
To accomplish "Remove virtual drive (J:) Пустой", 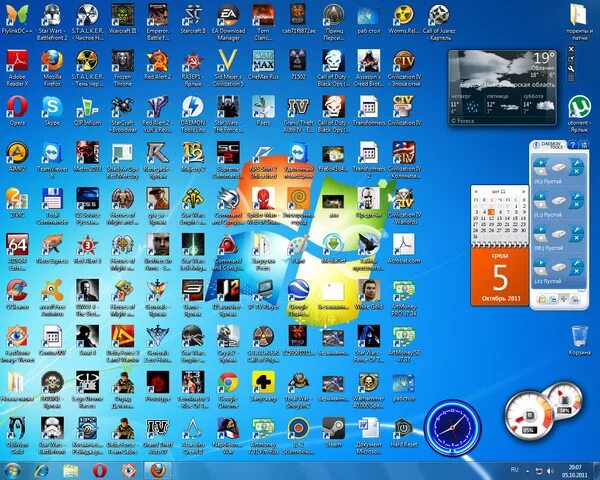I will pyautogui.click(x=577, y=271).
